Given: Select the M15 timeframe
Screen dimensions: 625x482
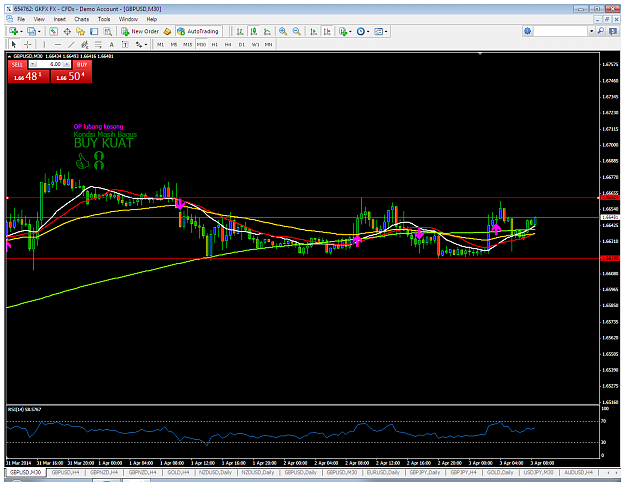Looking at the screenshot, I should 187,45.
